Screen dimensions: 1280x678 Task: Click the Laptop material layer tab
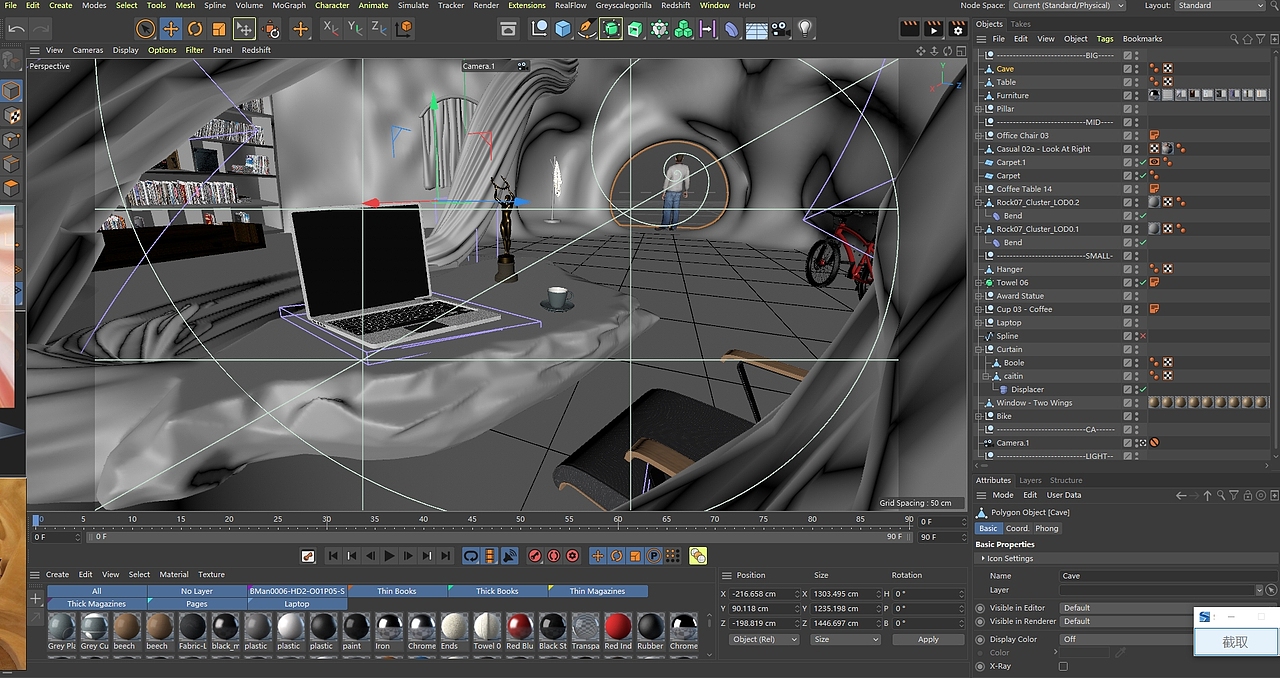[297, 604]
